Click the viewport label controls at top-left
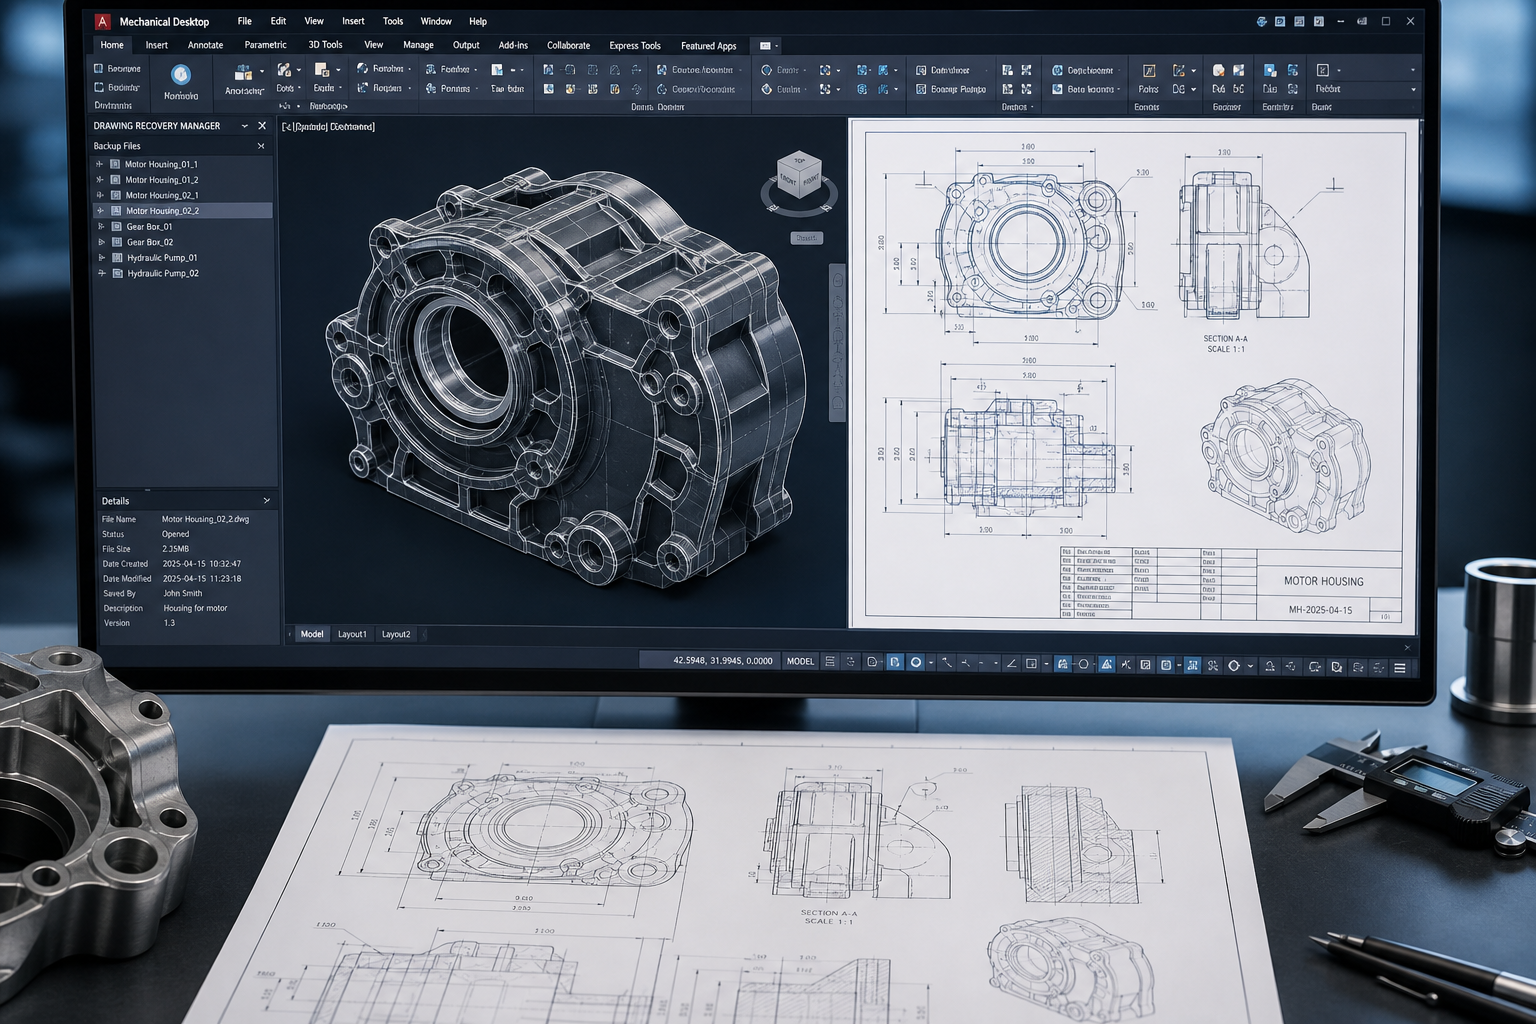The width and height of the screenshot is (1536, 1024). pos(328,127)
